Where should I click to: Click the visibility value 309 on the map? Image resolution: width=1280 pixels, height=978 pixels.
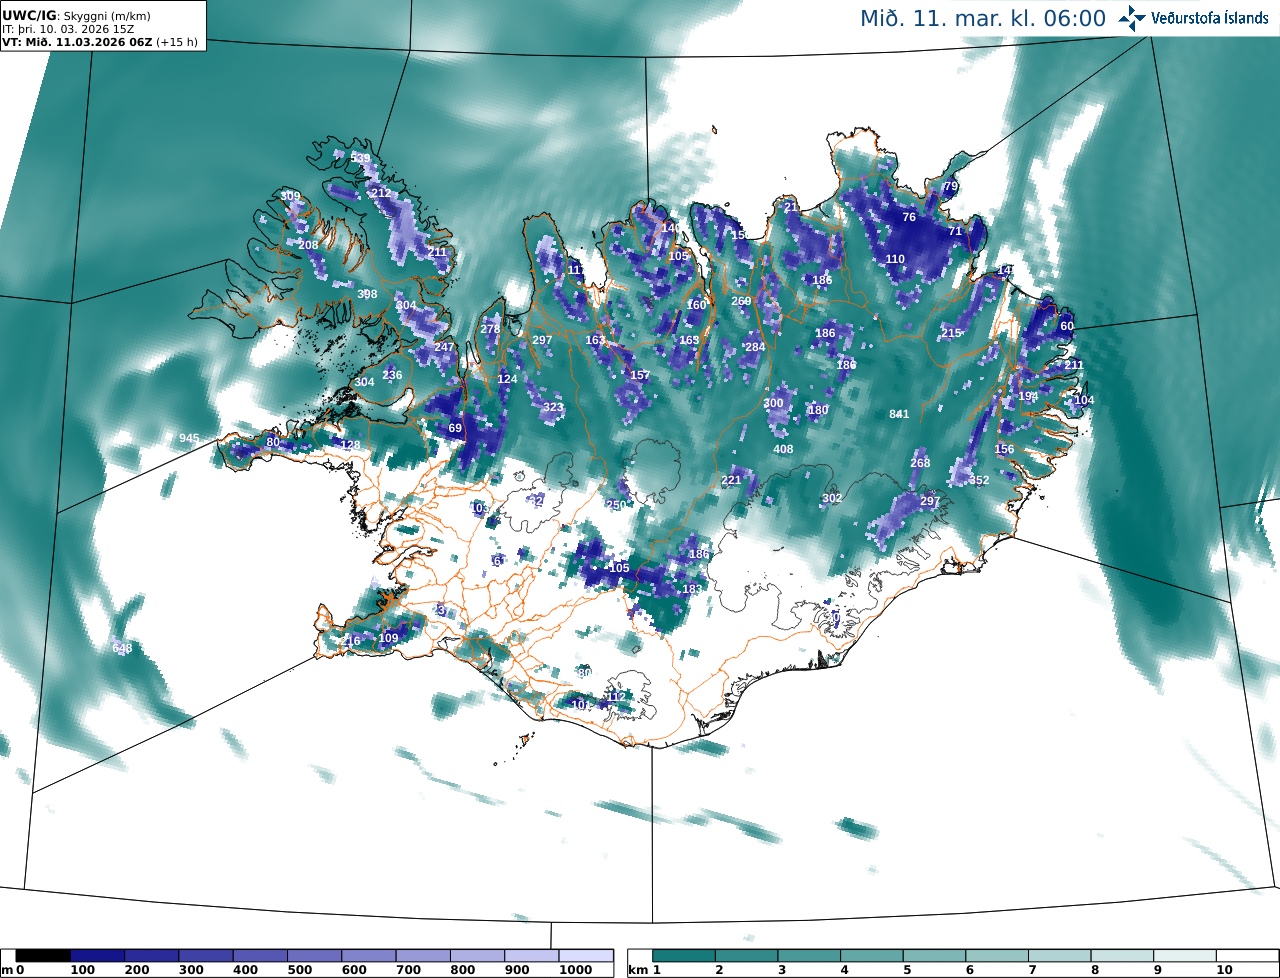(290, 196)
